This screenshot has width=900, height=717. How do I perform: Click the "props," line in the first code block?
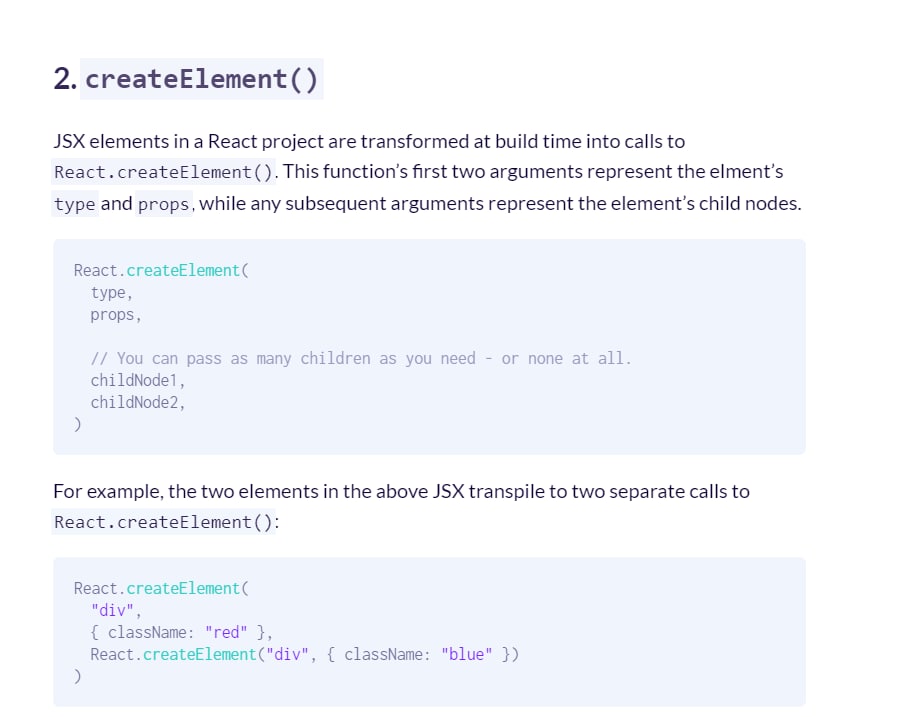pyautogui.click(x=115, y=314)
